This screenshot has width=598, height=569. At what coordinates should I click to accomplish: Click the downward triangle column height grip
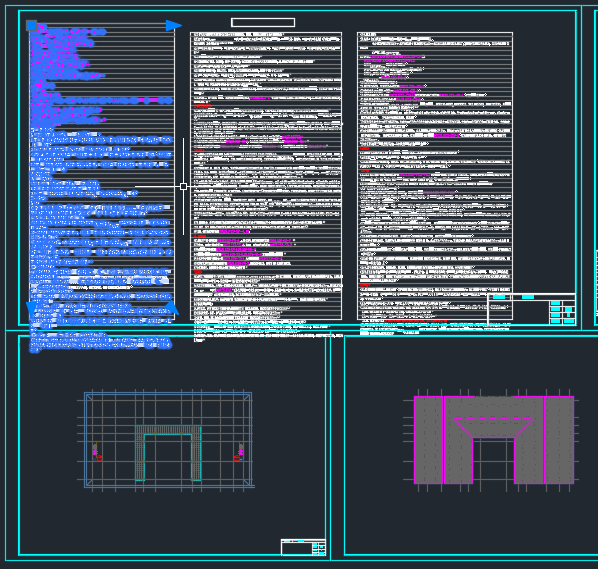coord(31,309)
